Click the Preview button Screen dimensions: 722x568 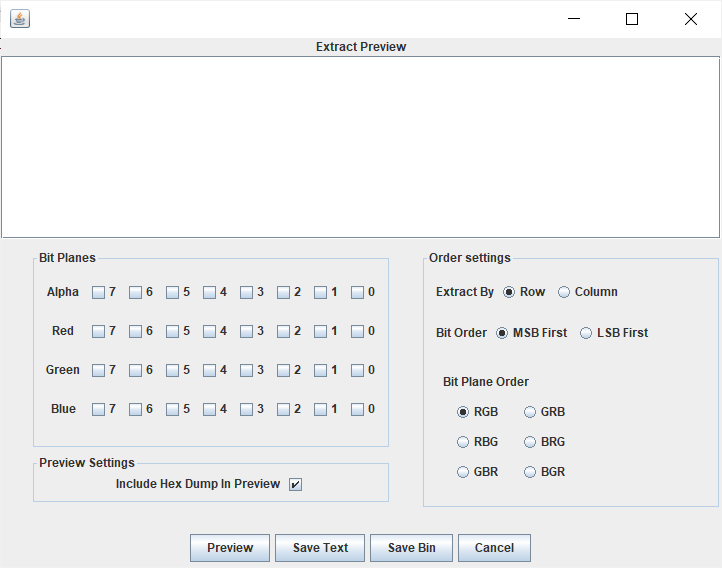[x=230, y=548]
